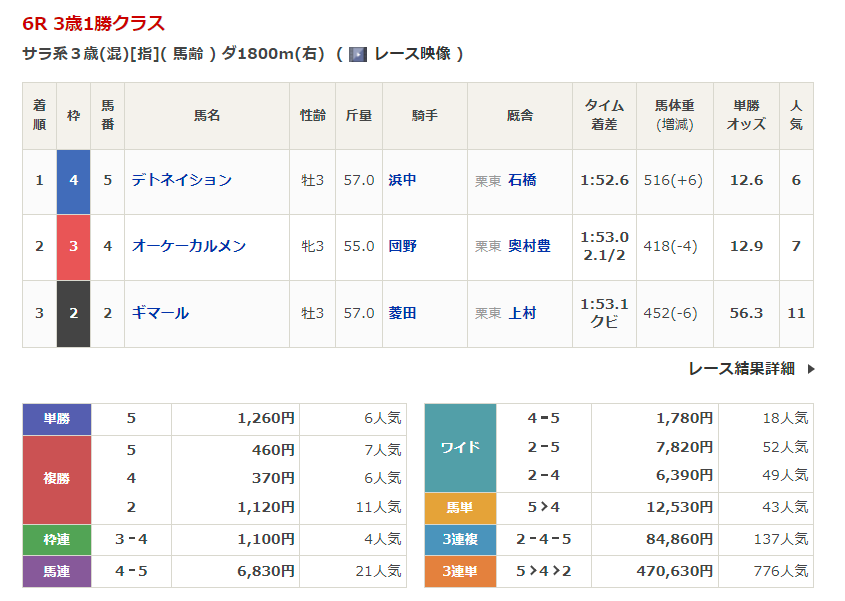Click the orange 3連単 payout label
Viewport: 845px width, 601px height.
(460, 572)
